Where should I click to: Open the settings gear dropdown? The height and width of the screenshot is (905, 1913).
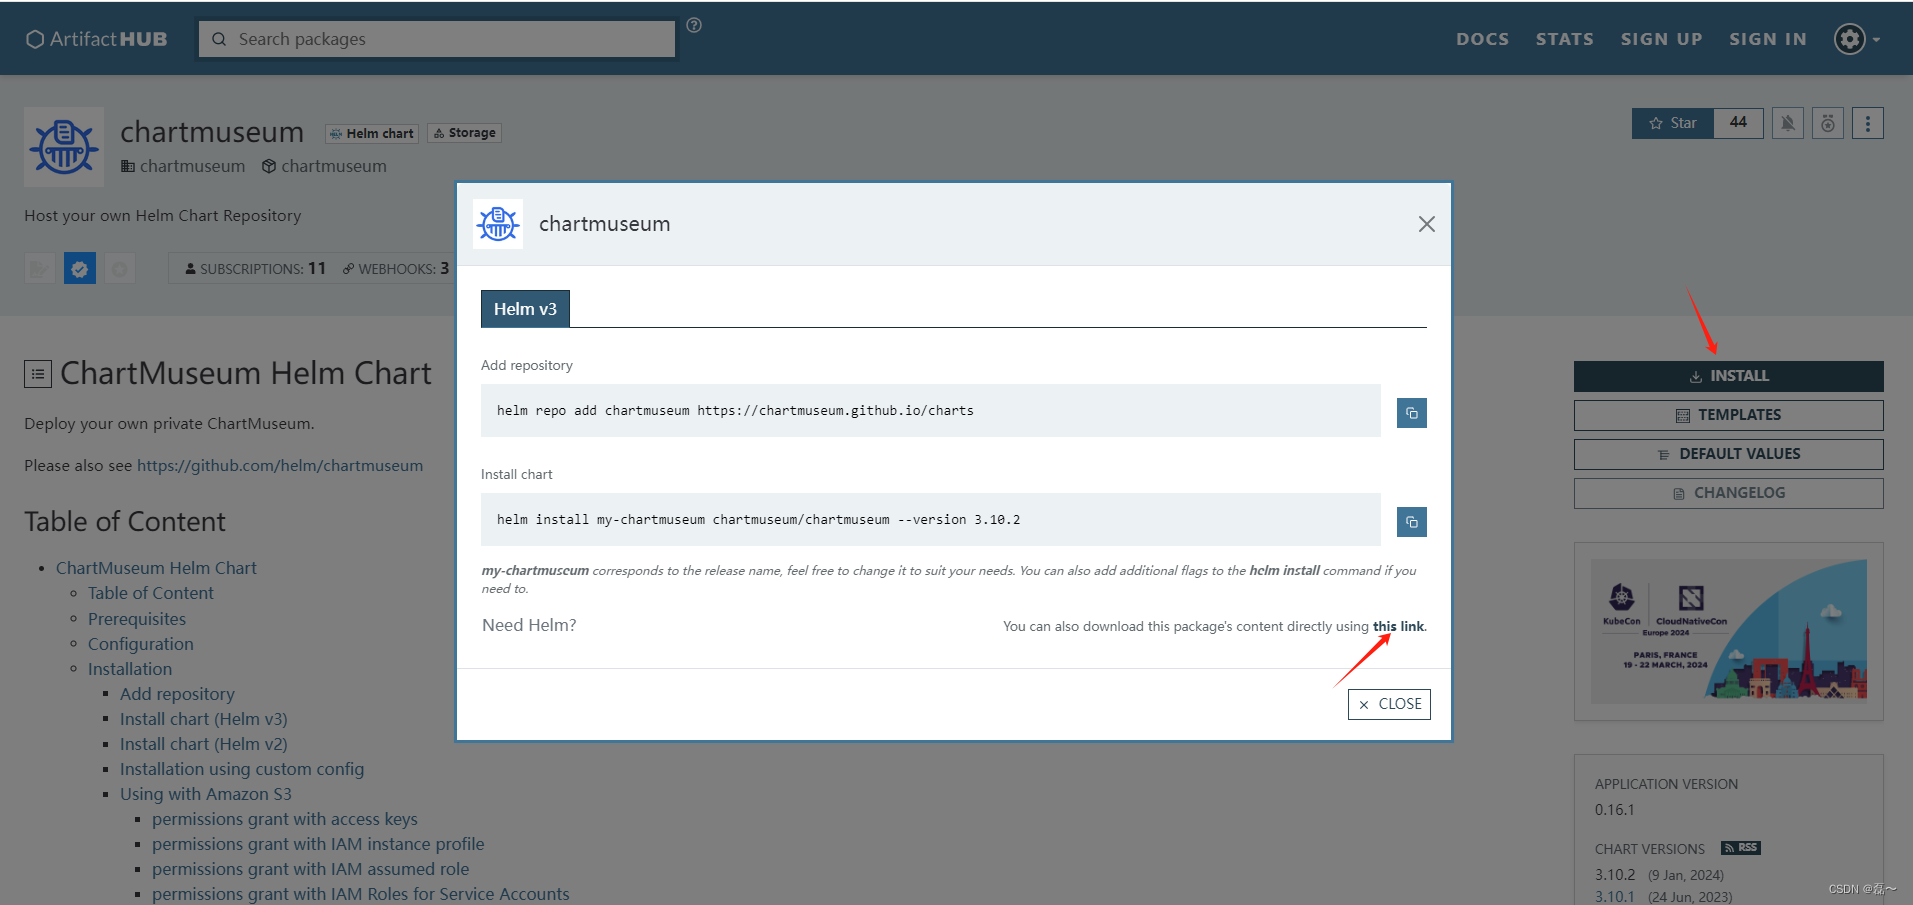[1857, 39]
